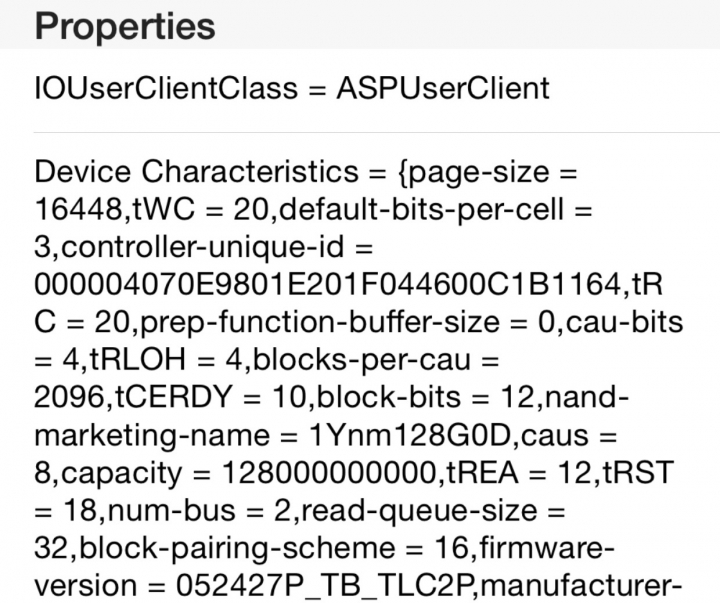720x603 pixels.
Task: Select the IOUserClientClass property row
Action: point(360,90)
